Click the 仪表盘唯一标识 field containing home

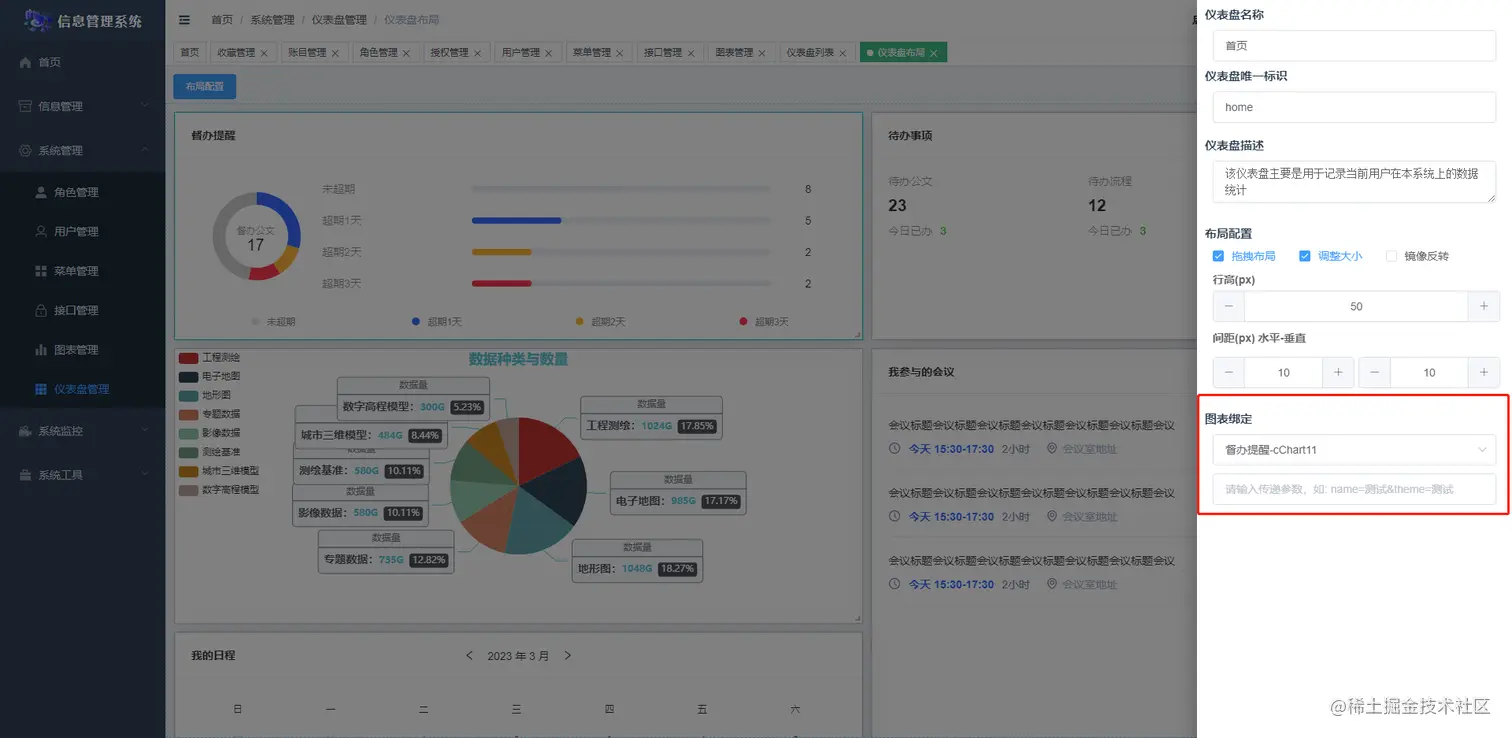pos(1354,107)
